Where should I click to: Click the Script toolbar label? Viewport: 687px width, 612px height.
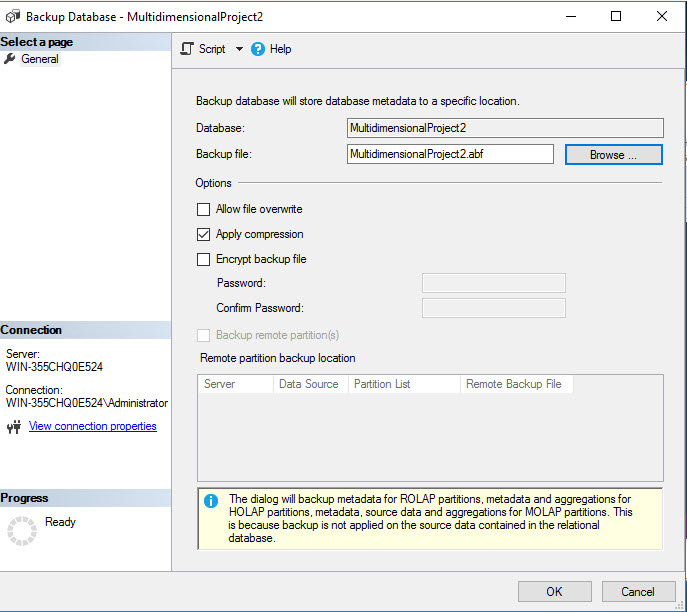tap(212, 49)
